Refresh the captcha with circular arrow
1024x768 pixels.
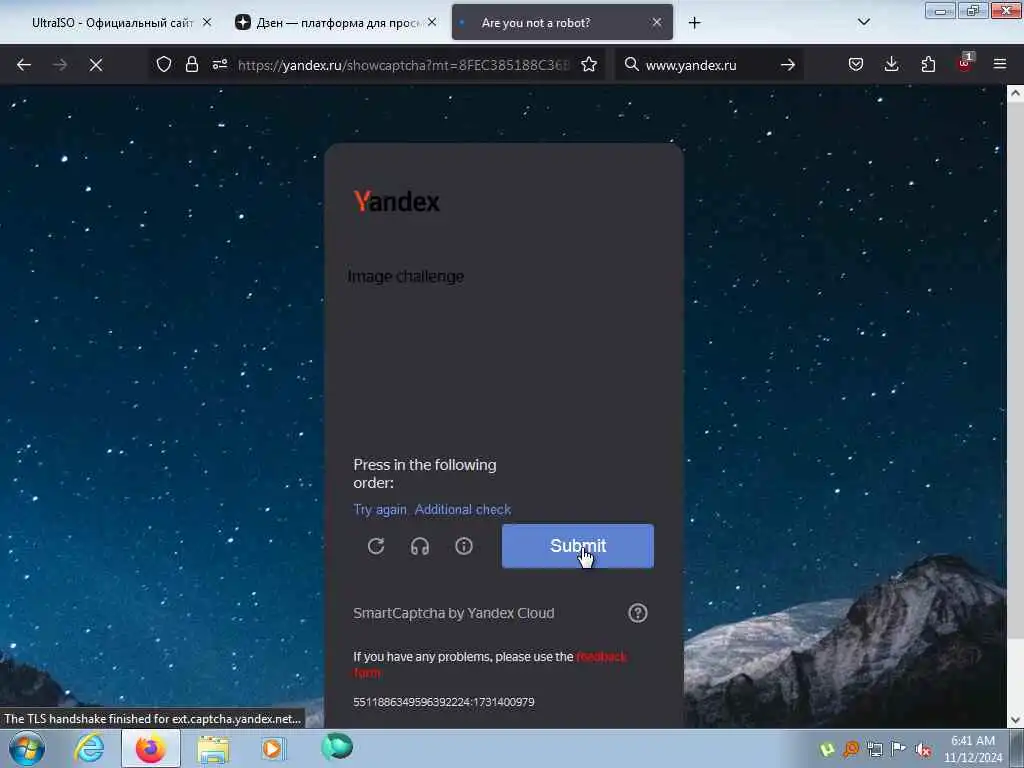(376, 546)
